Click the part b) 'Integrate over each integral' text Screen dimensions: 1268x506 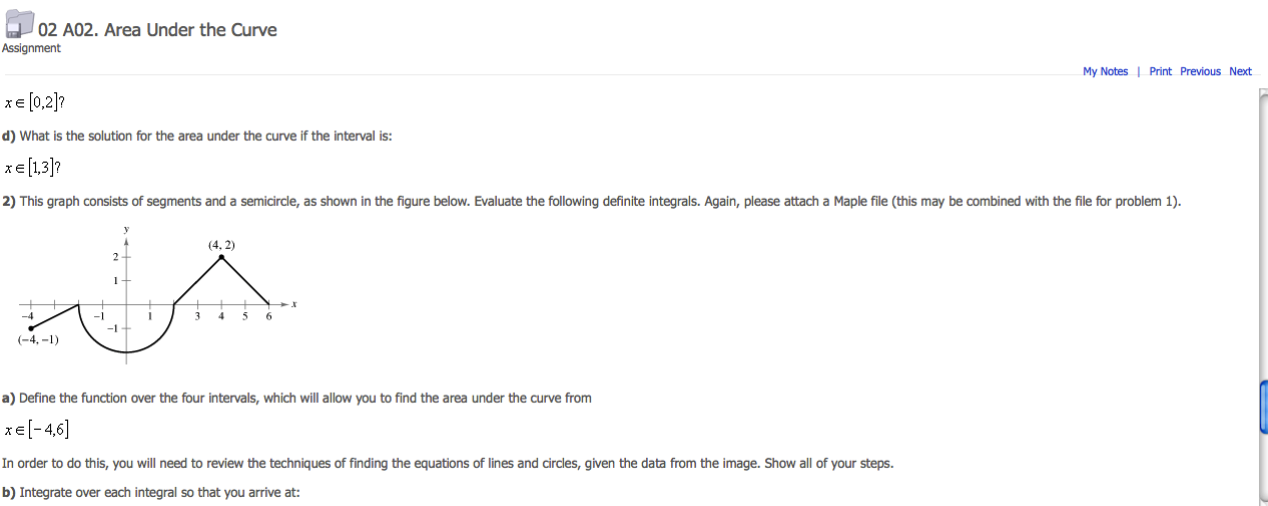pyautogui.click(x=151, y=492)
